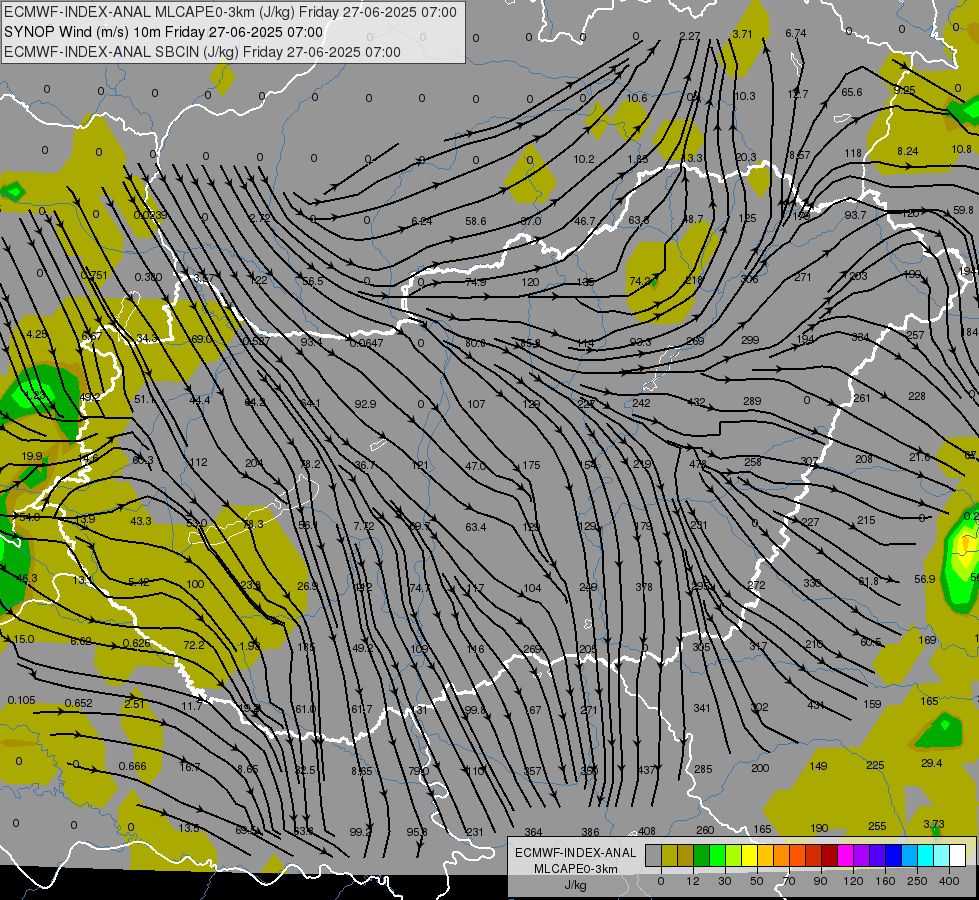
Task: Click the map value 8.24
Action: 908,151
